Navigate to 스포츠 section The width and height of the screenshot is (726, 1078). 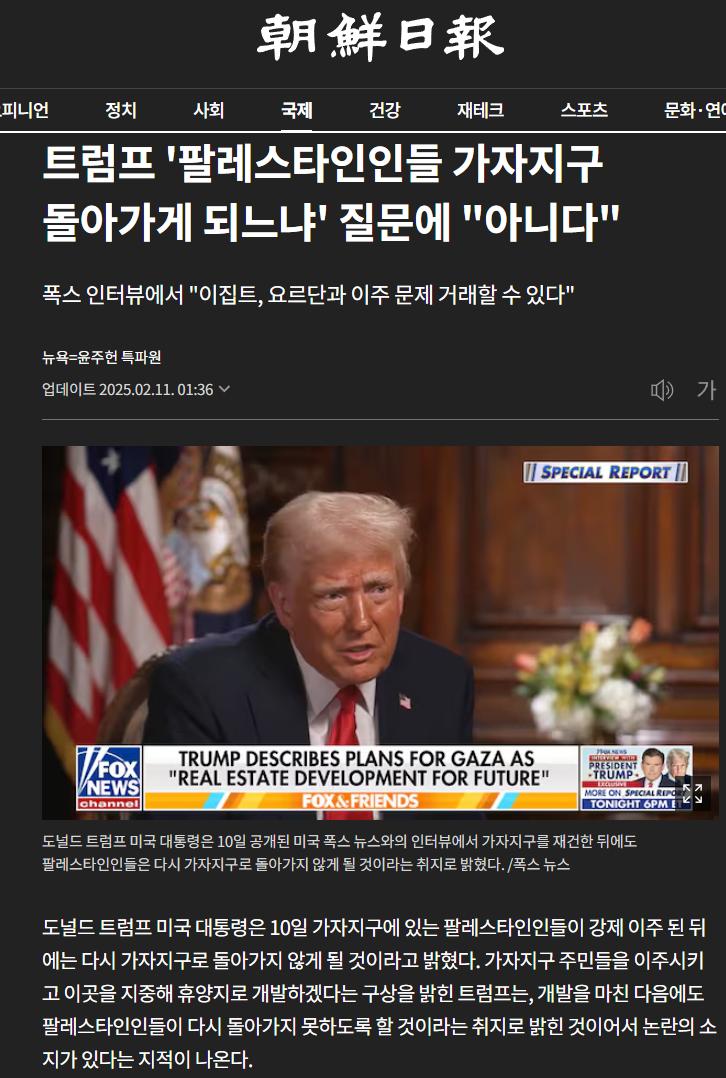tap(584, 110)
